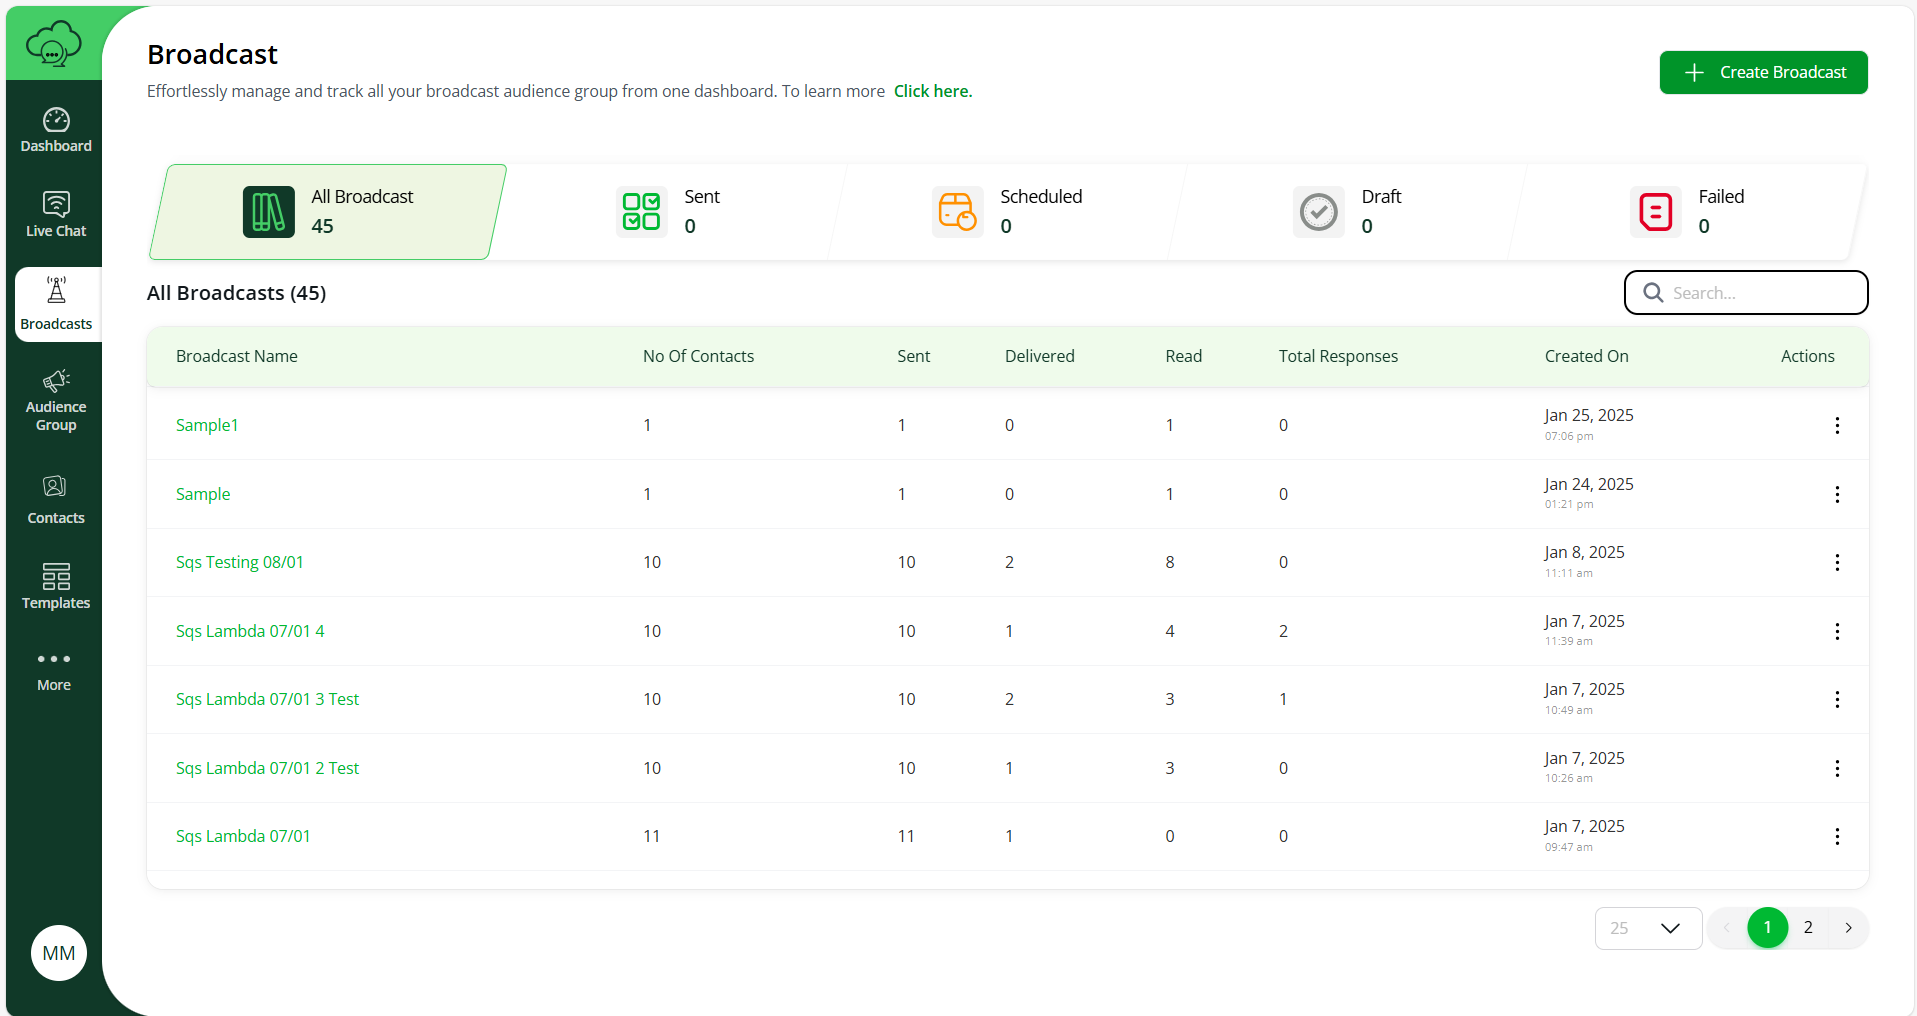Open actions menu for Sqs Lambda 07/01 3 Test

[1837, 699]
